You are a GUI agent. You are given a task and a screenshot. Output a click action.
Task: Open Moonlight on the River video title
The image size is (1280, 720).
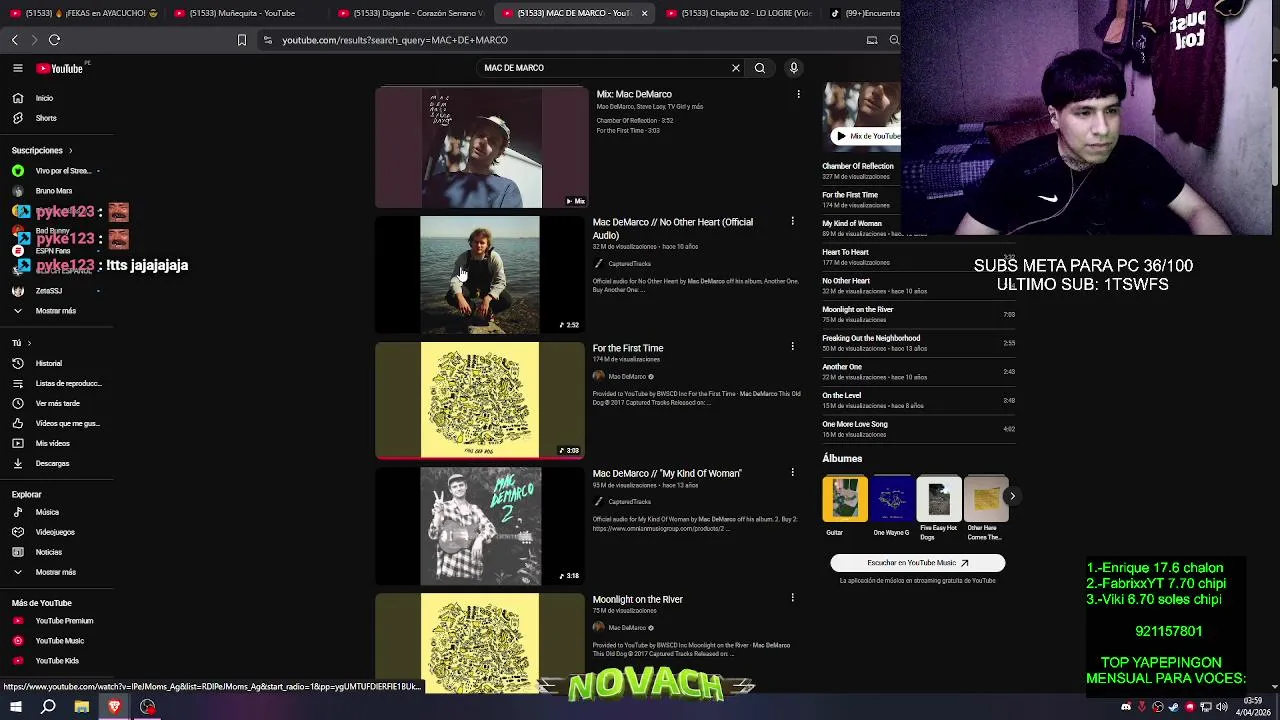click(637, 599)
